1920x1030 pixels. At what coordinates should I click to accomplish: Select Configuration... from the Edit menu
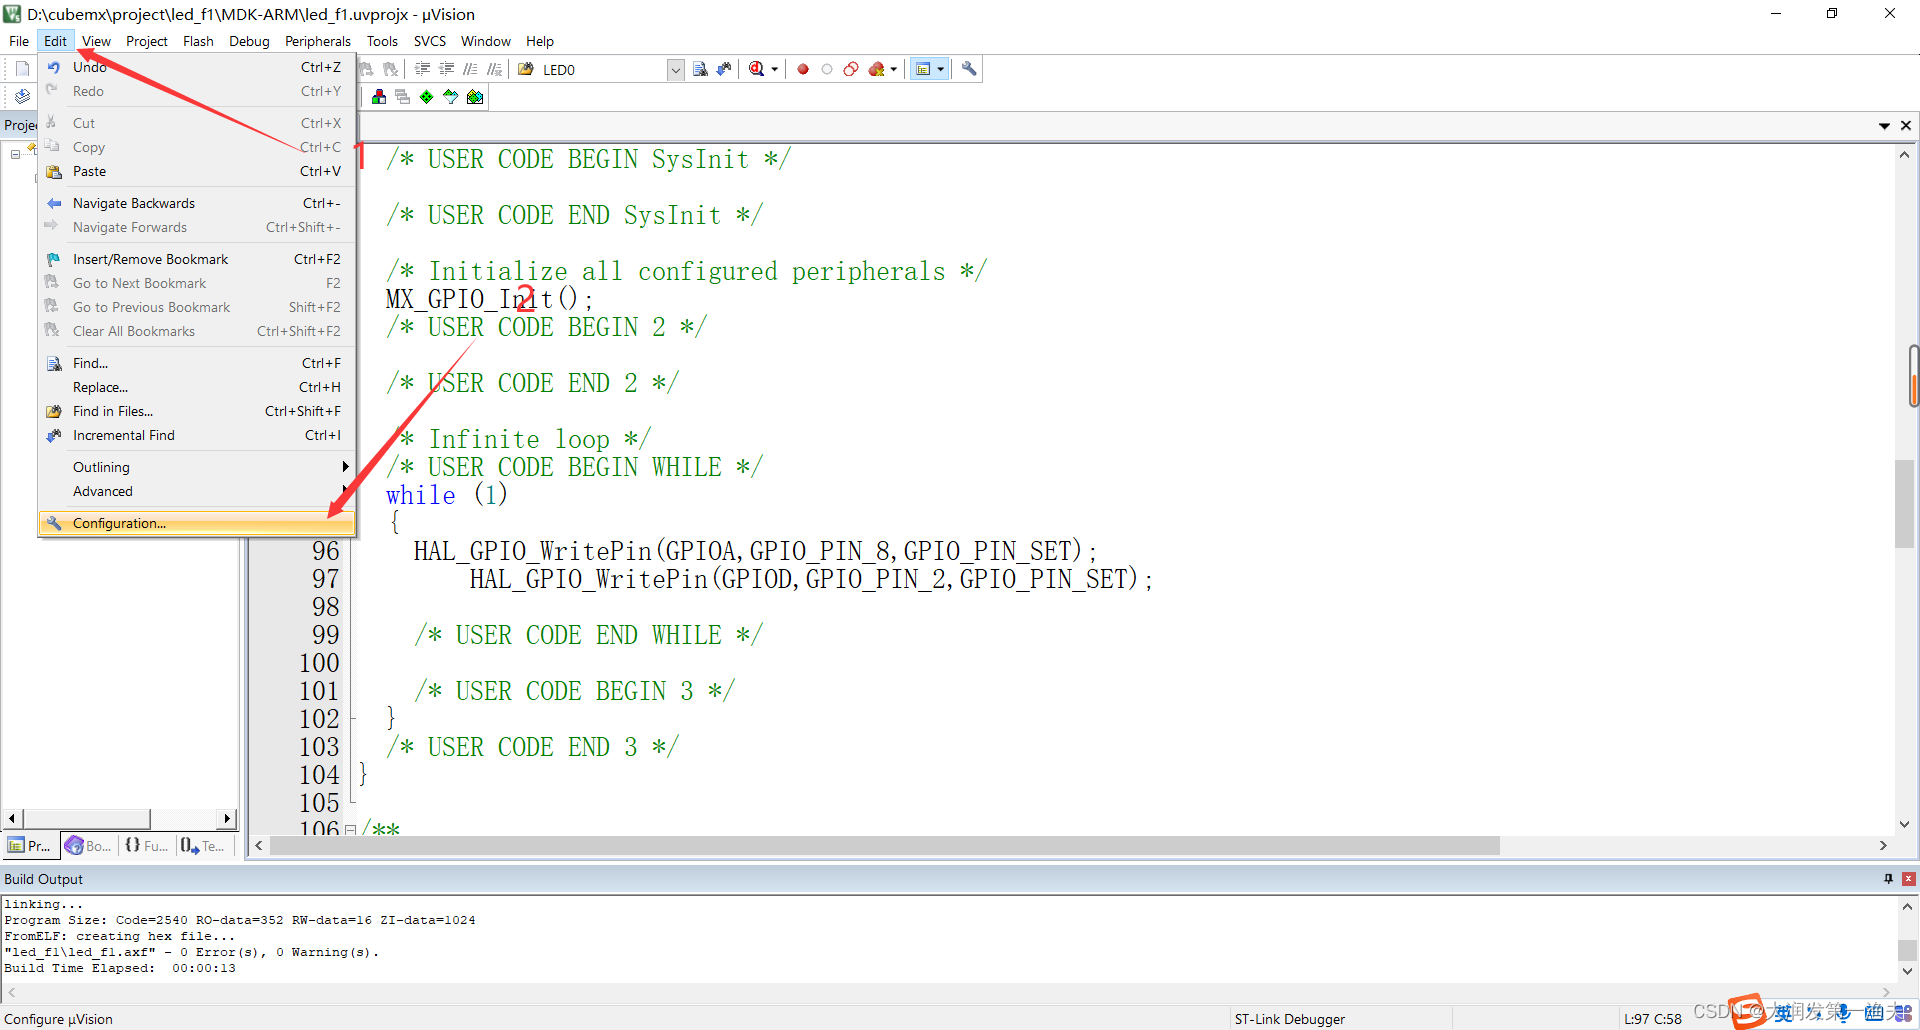(118, 523)
